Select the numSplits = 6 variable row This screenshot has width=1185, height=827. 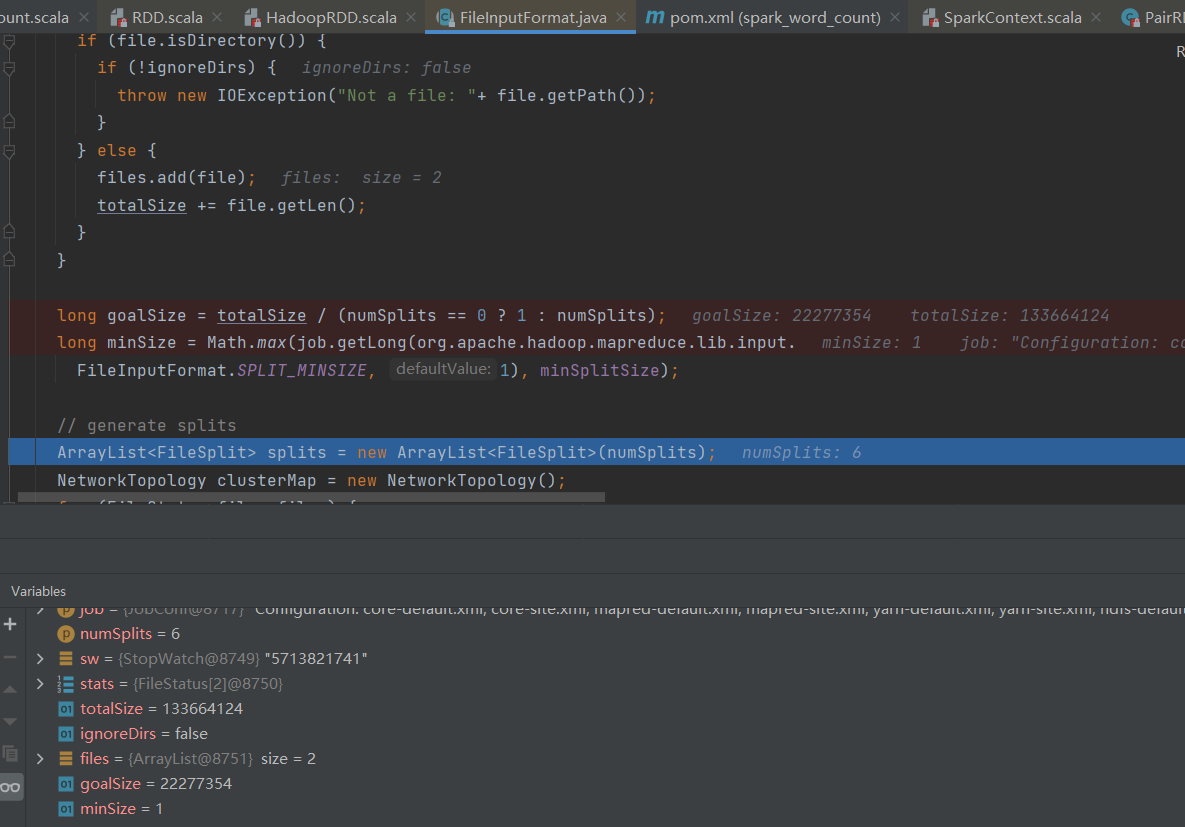(x=605, y=633)
